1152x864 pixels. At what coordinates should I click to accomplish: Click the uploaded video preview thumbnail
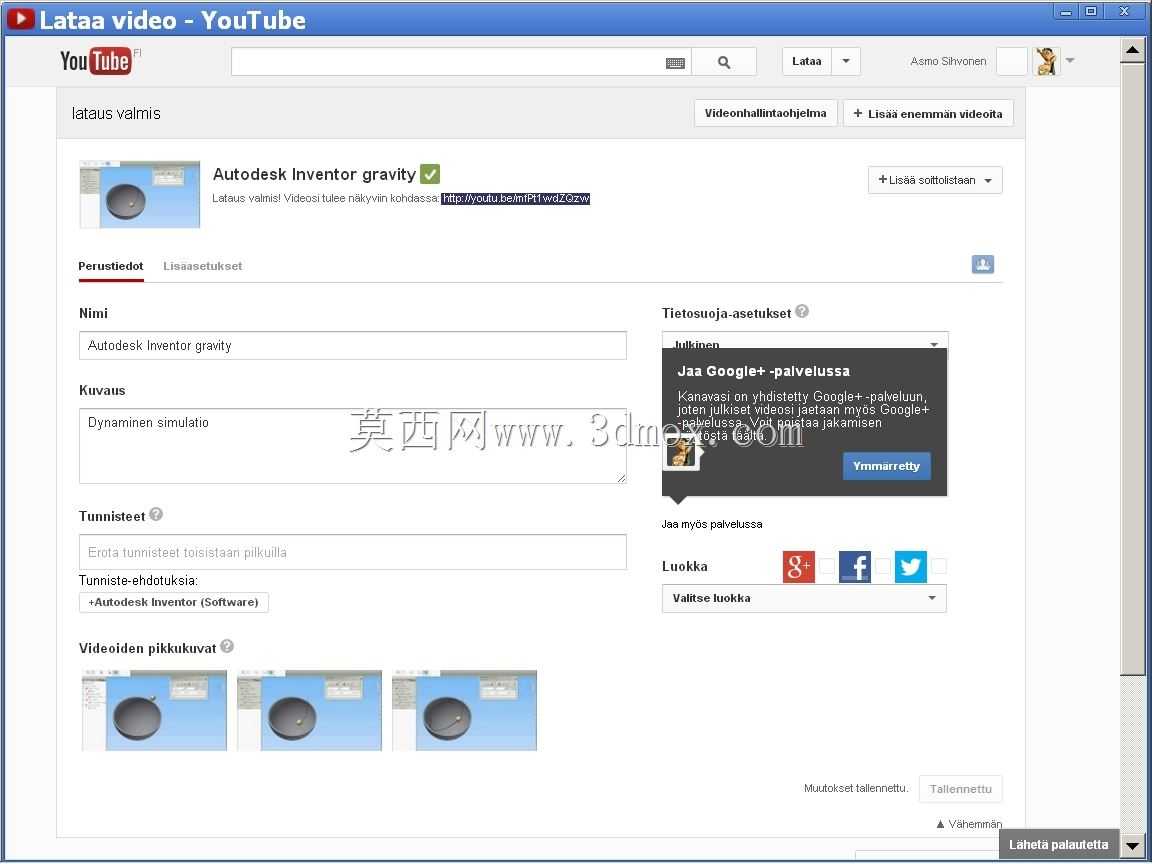(140, 194)
